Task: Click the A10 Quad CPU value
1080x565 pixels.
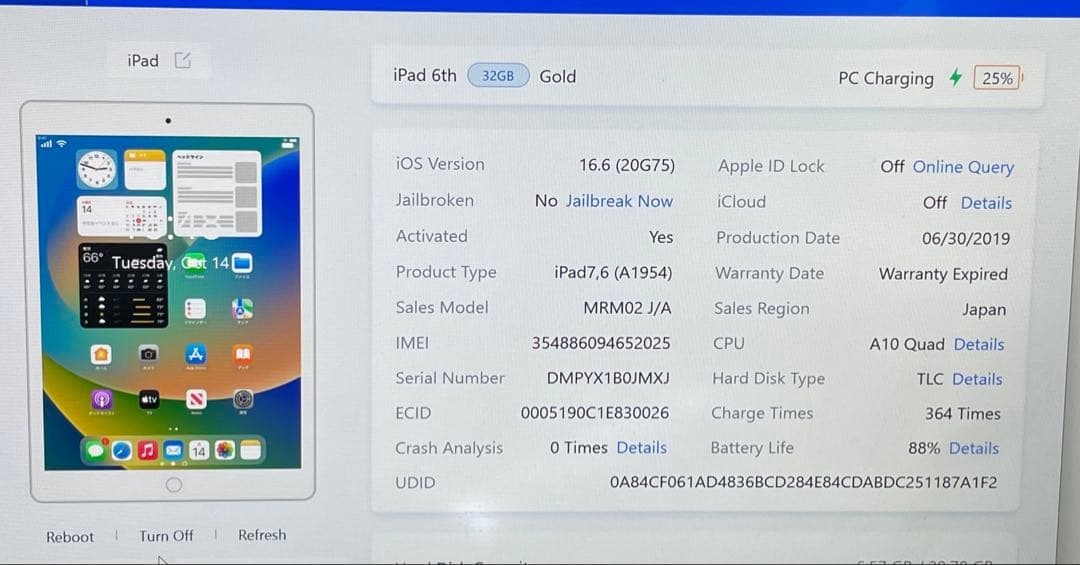Action: coord(906,345)
